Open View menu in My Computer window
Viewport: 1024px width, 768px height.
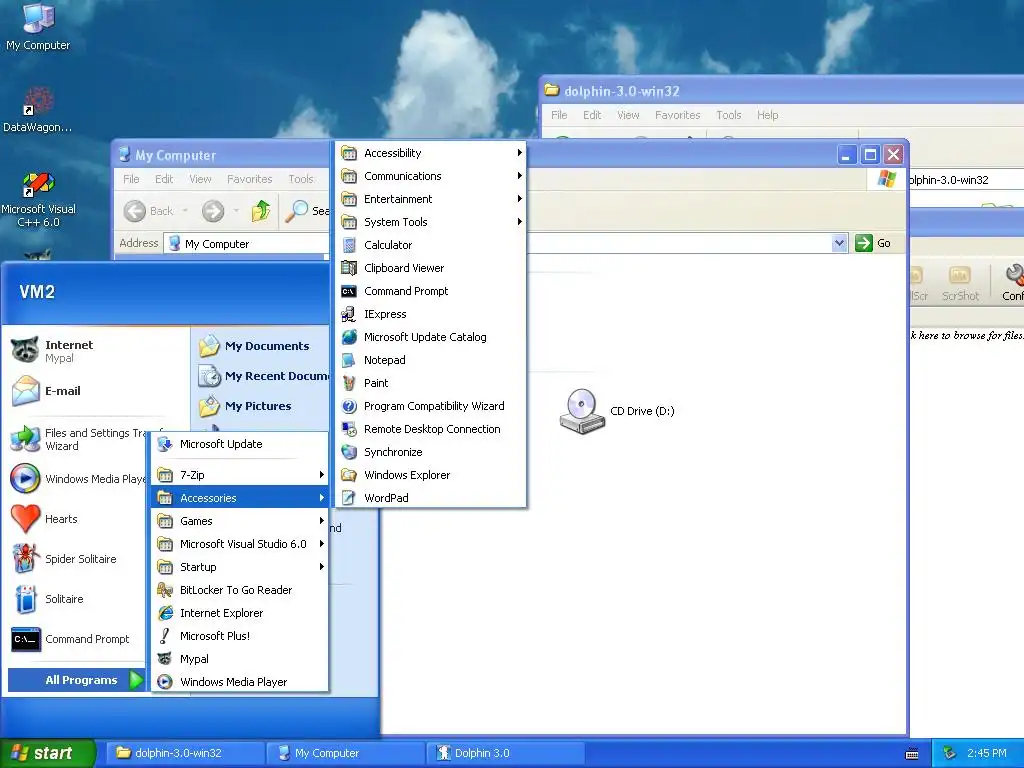tap(200, 179)
